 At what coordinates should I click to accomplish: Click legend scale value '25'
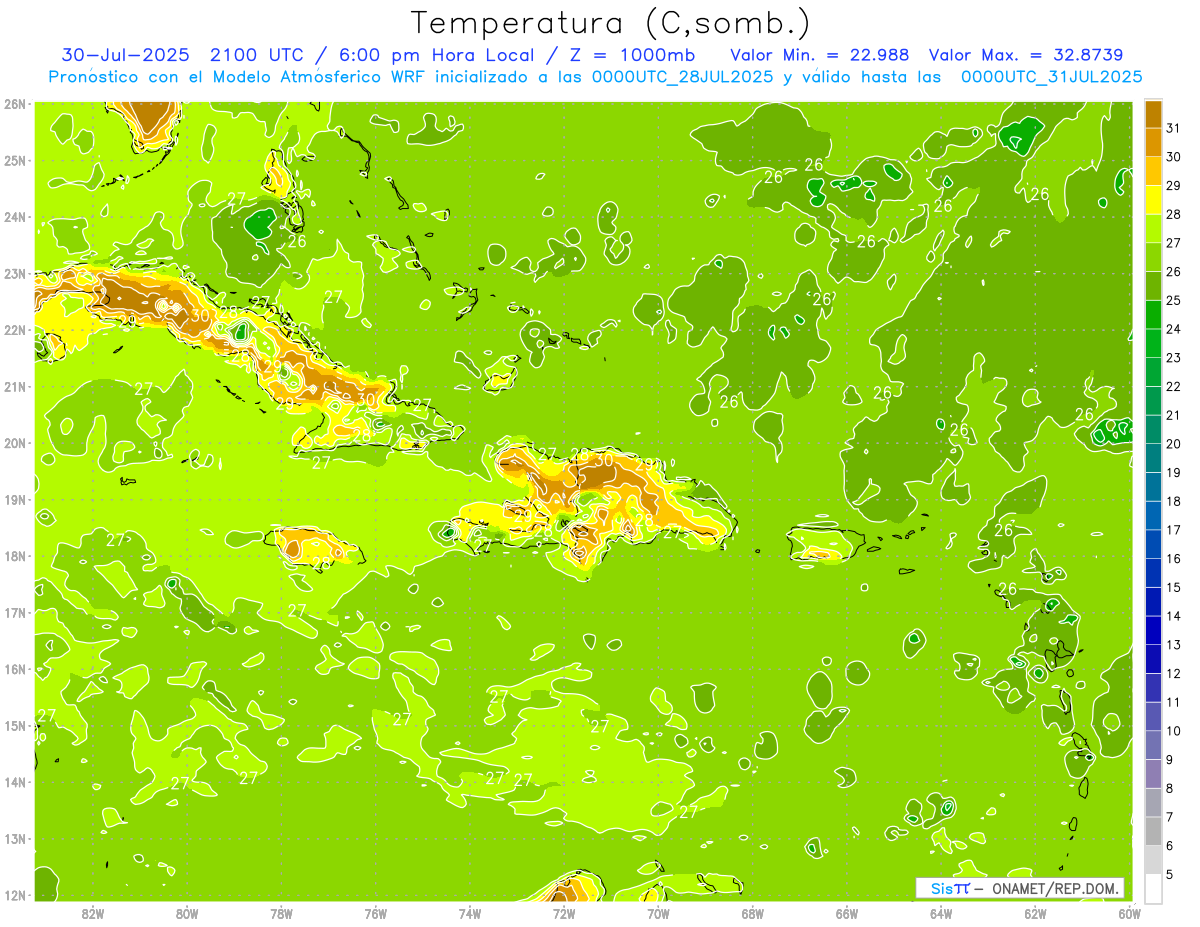[1173, 301]
